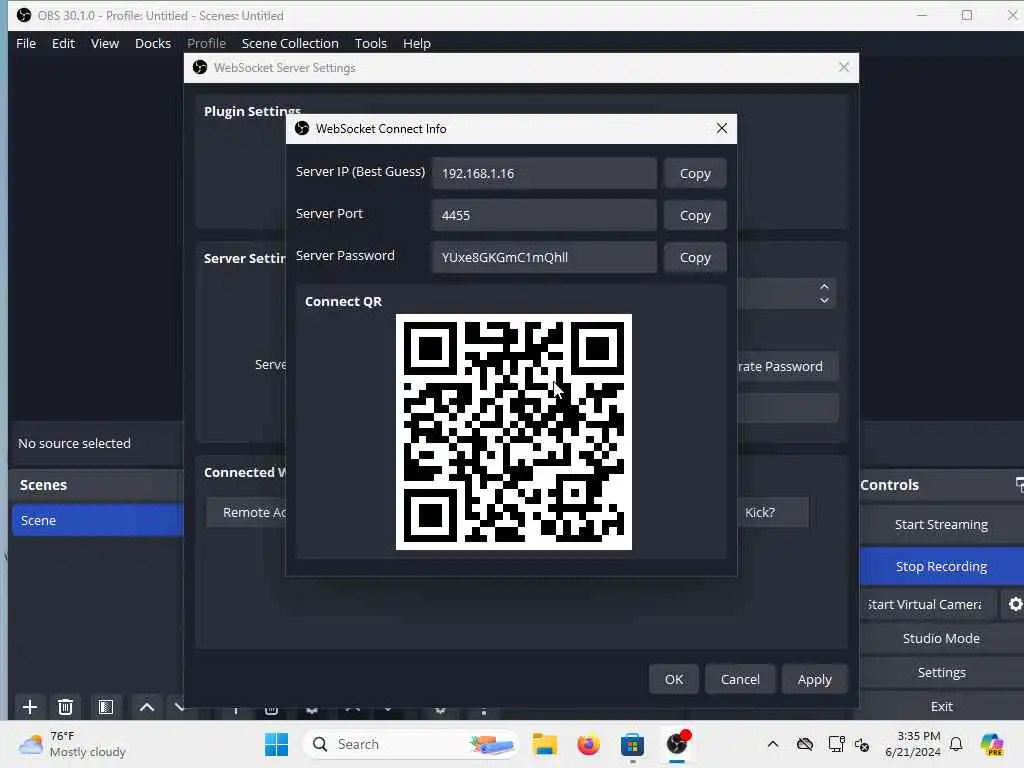Add a new scene with plus icon
The width and height of the screenshot is (1024, 768).
[x=29, y=707]
